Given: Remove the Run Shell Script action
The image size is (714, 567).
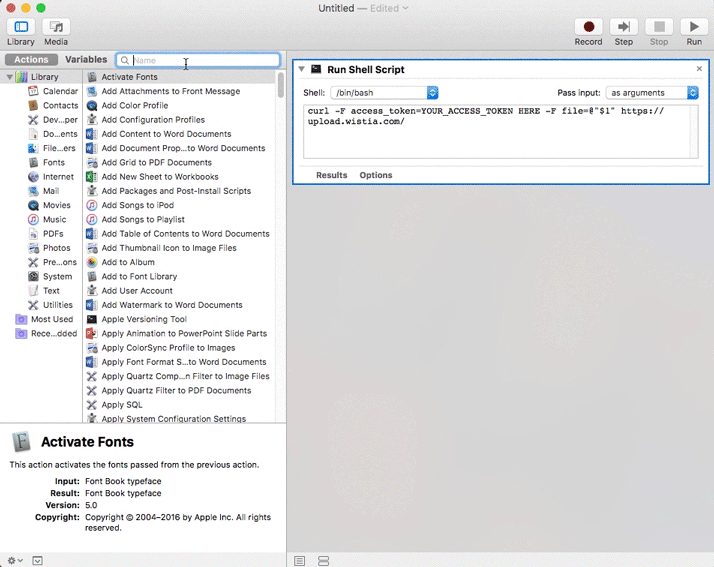Looking at the screenshot, I should coord(699,69).
